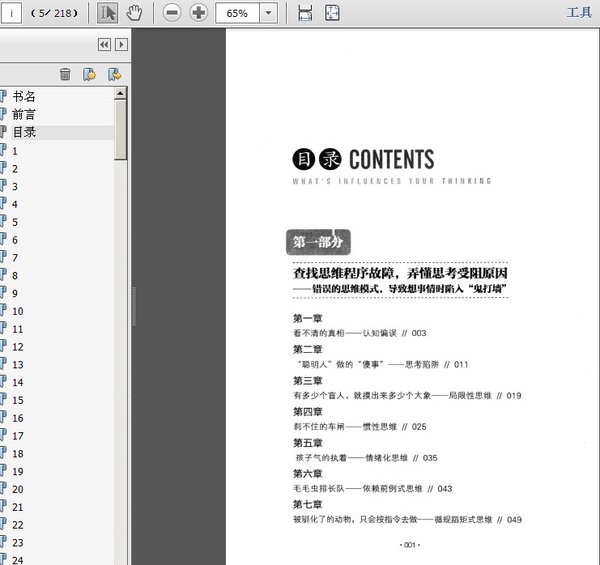Jump to bookmark 4
Viewport: 600px width, 565px height.
point(15,204)
